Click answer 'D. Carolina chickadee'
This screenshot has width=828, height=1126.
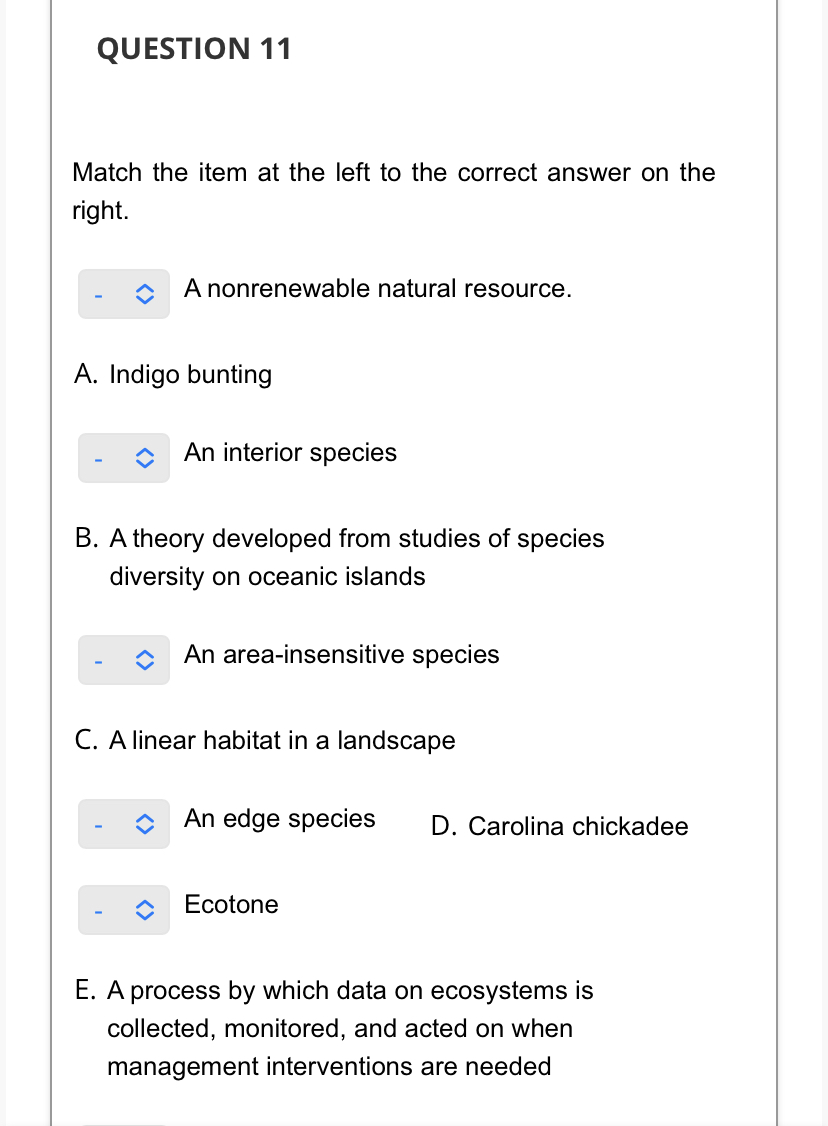point(560,827)
